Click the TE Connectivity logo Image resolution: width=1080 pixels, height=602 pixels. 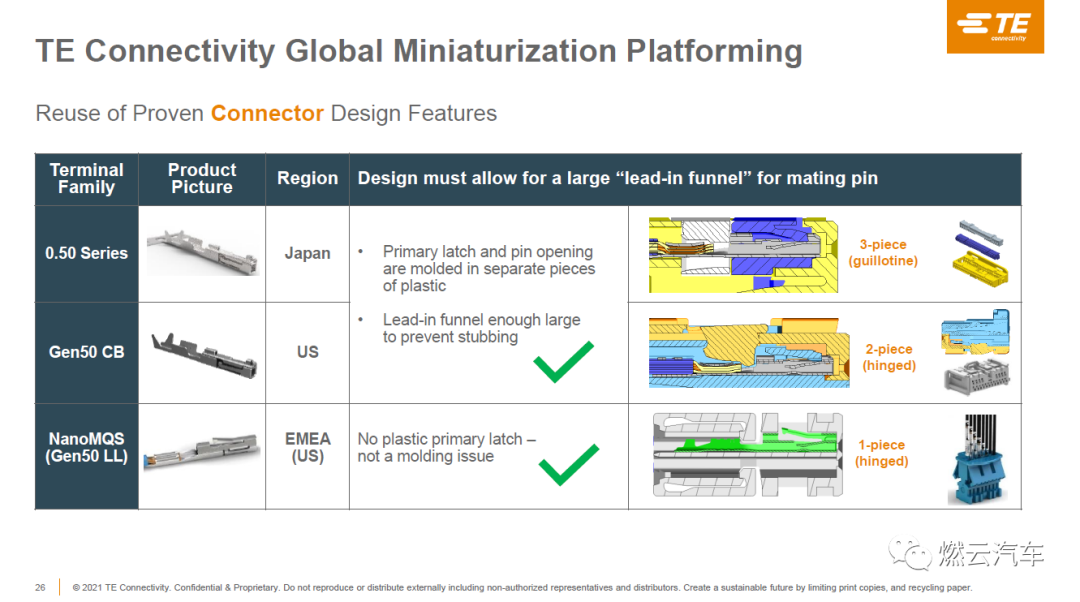click(x=995, y=26)
